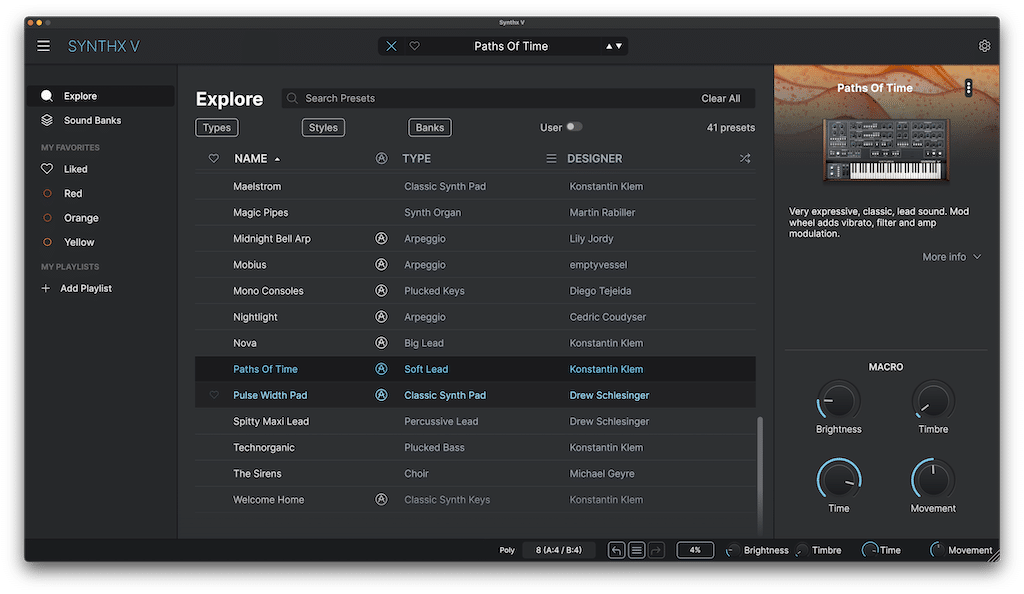
Task: Open the Paths Of Time preset name selector
Action: [511, 46]
